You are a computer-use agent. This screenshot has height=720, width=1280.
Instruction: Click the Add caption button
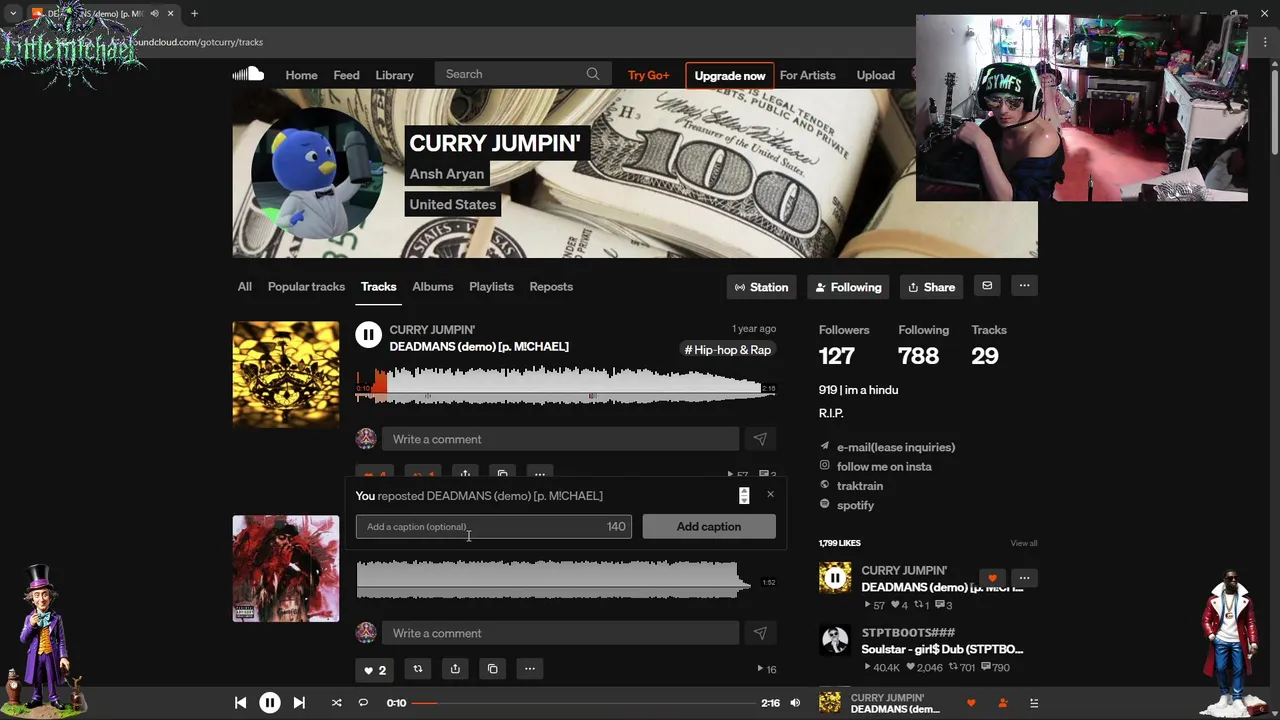point(709,527)
